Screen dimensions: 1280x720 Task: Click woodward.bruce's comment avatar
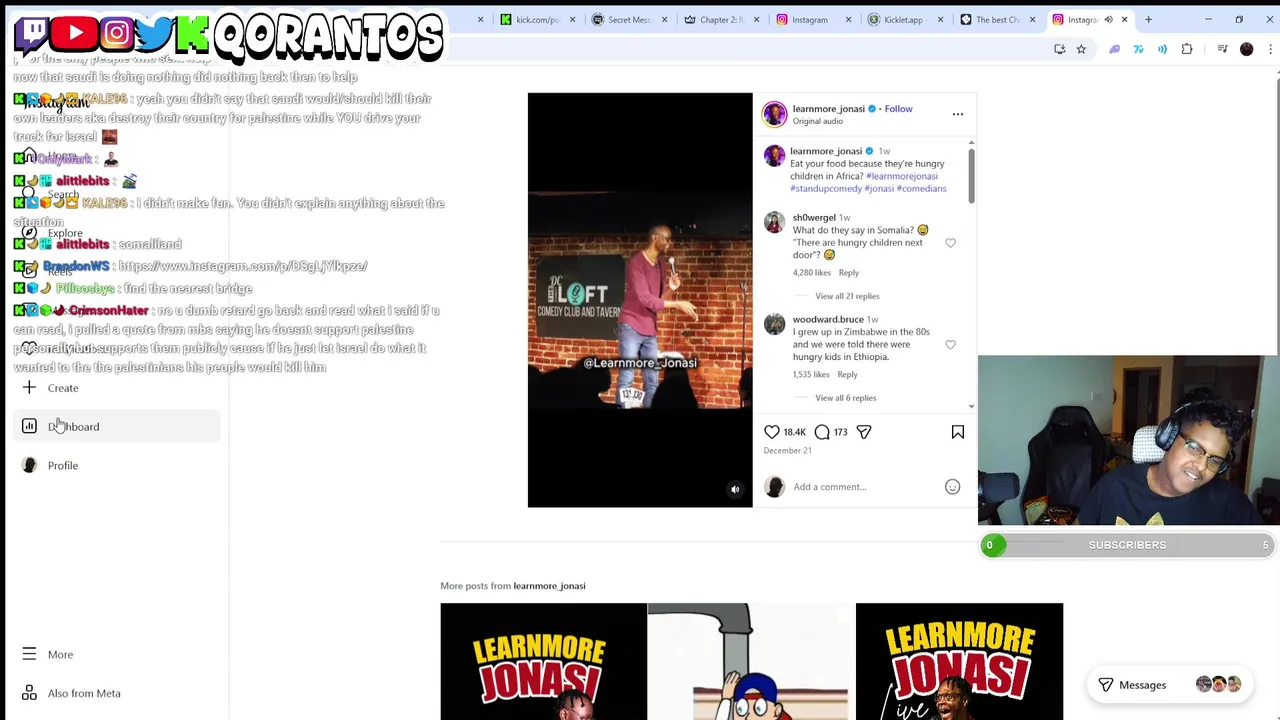tap(774, 324)
